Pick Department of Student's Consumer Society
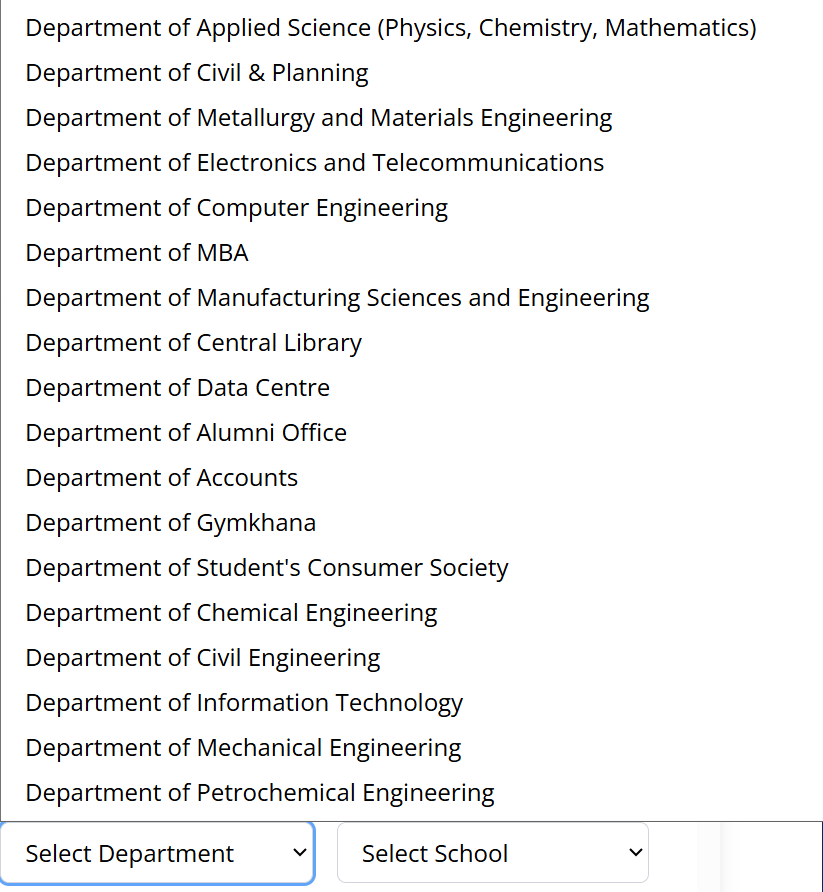The width and height of the screenshot is (823, 892). point(267,568)
